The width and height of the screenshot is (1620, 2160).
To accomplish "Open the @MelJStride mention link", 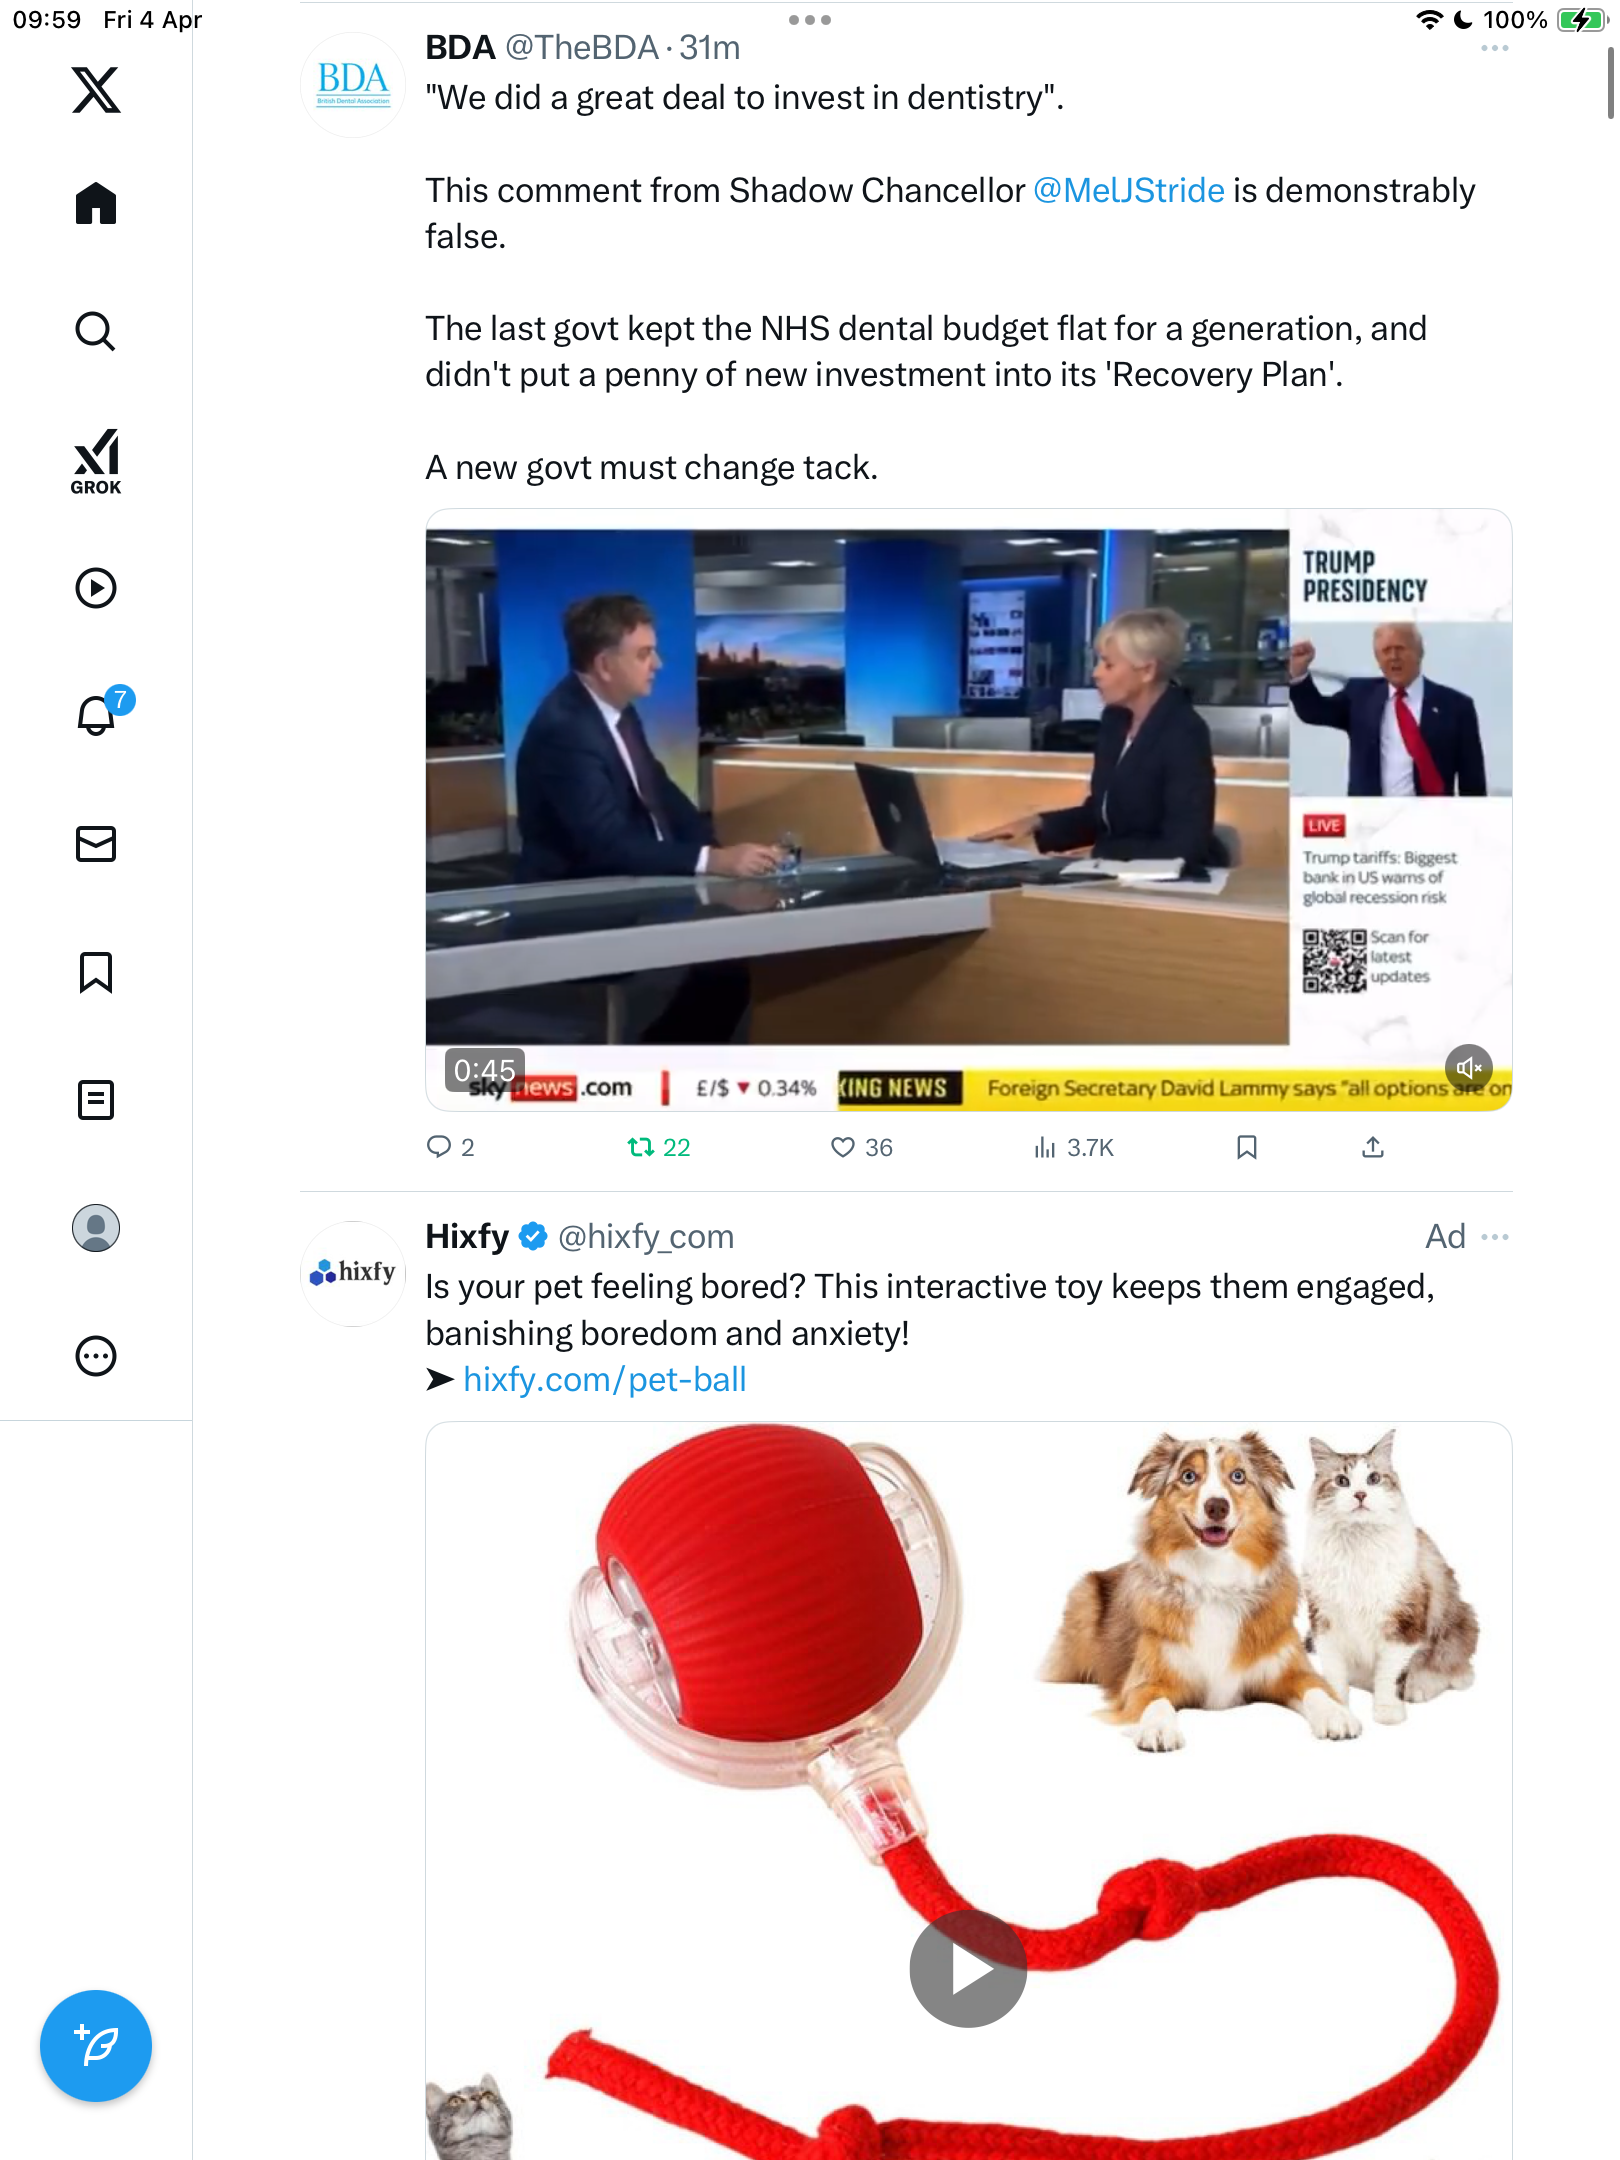I will click(x=1128, y=190).
